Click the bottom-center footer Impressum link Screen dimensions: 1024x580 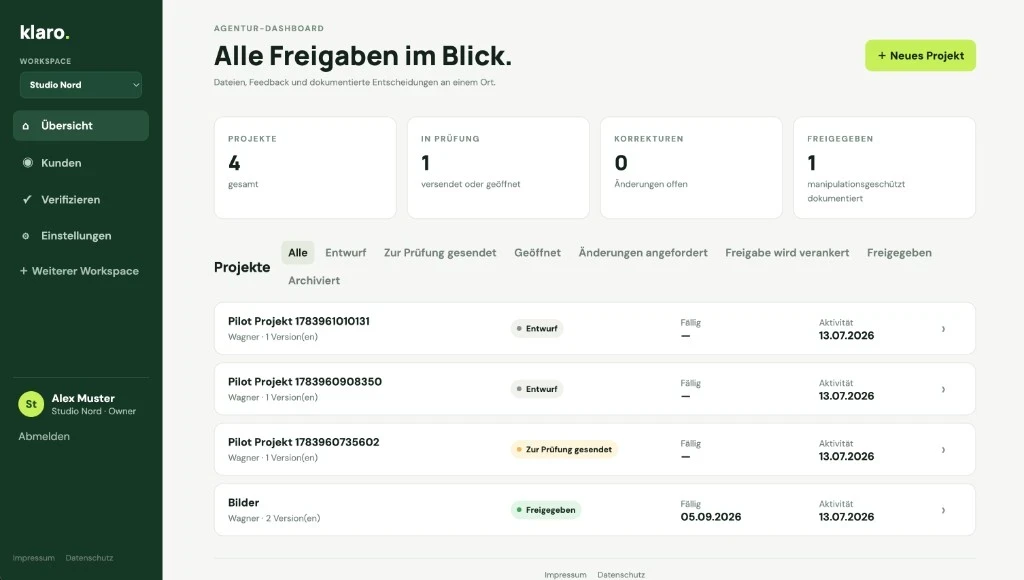click(x=565, y=575)
